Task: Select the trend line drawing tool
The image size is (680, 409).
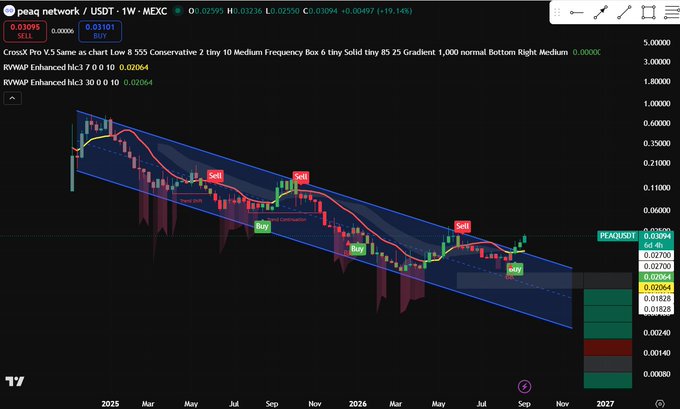Action: click(624, 12)
